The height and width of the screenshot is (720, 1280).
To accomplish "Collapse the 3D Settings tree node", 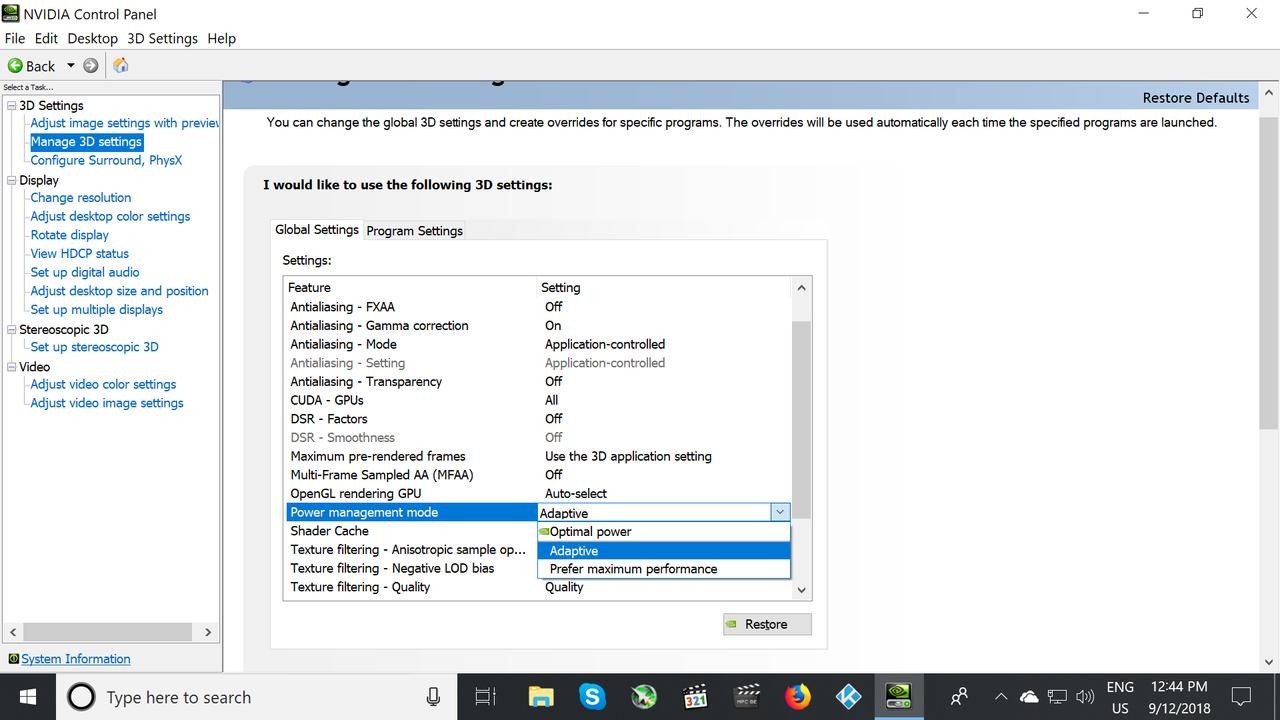I will pyautogui.click(x=12, y=106).
